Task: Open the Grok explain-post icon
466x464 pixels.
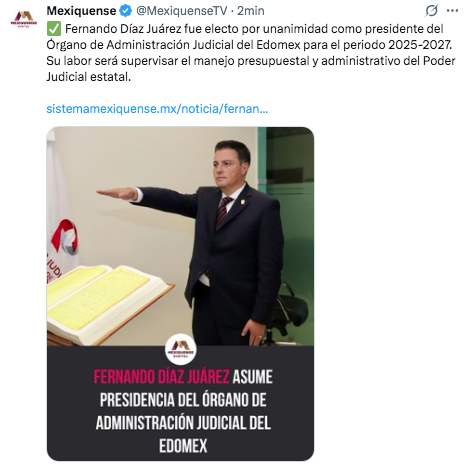Action: coord(431,11)
